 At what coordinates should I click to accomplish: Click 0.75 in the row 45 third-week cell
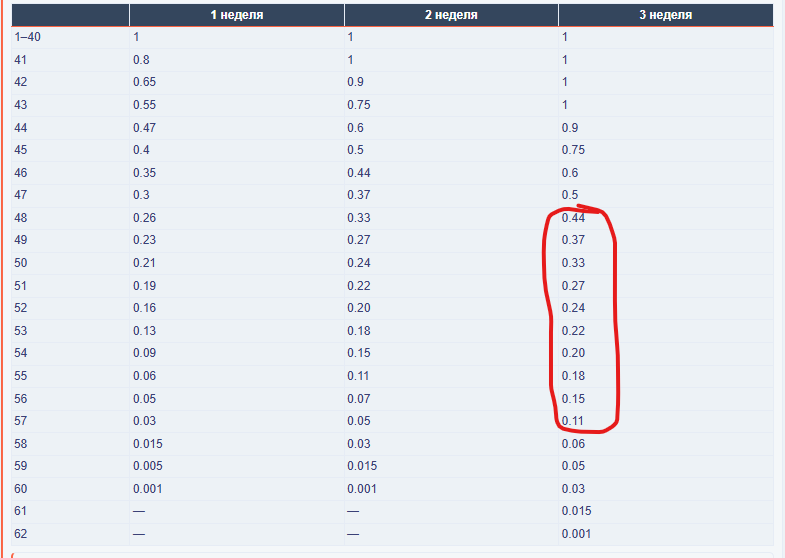coord(573,150)
